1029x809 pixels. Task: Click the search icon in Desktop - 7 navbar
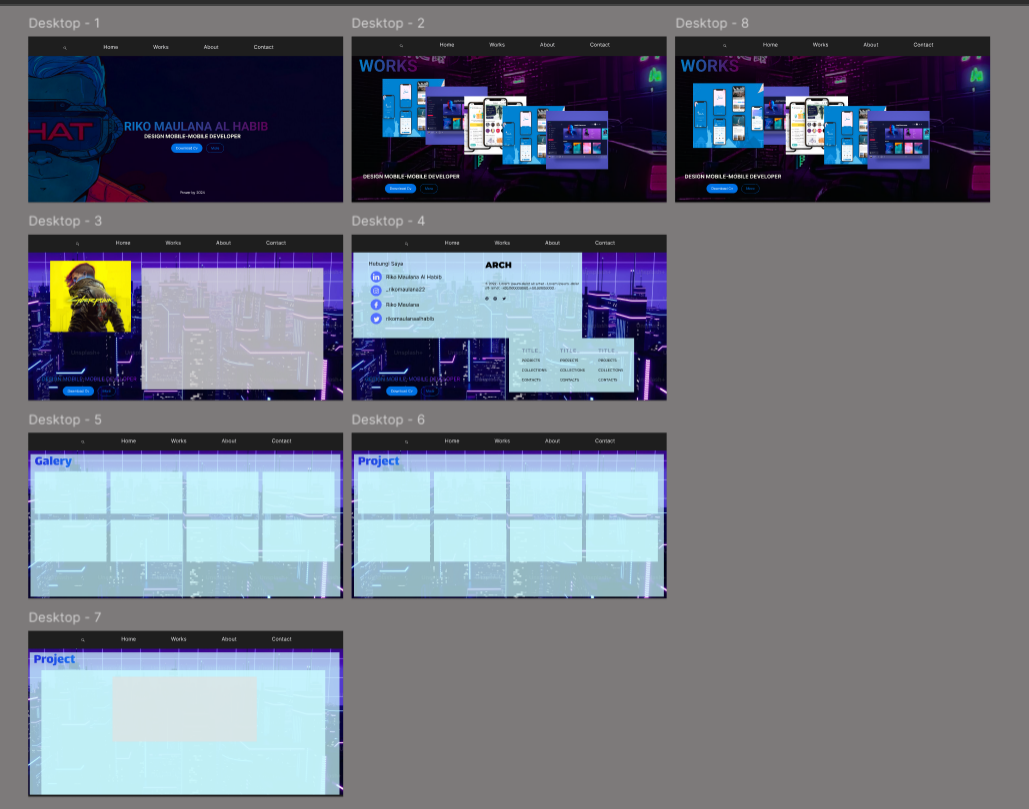tap(83, 639)
